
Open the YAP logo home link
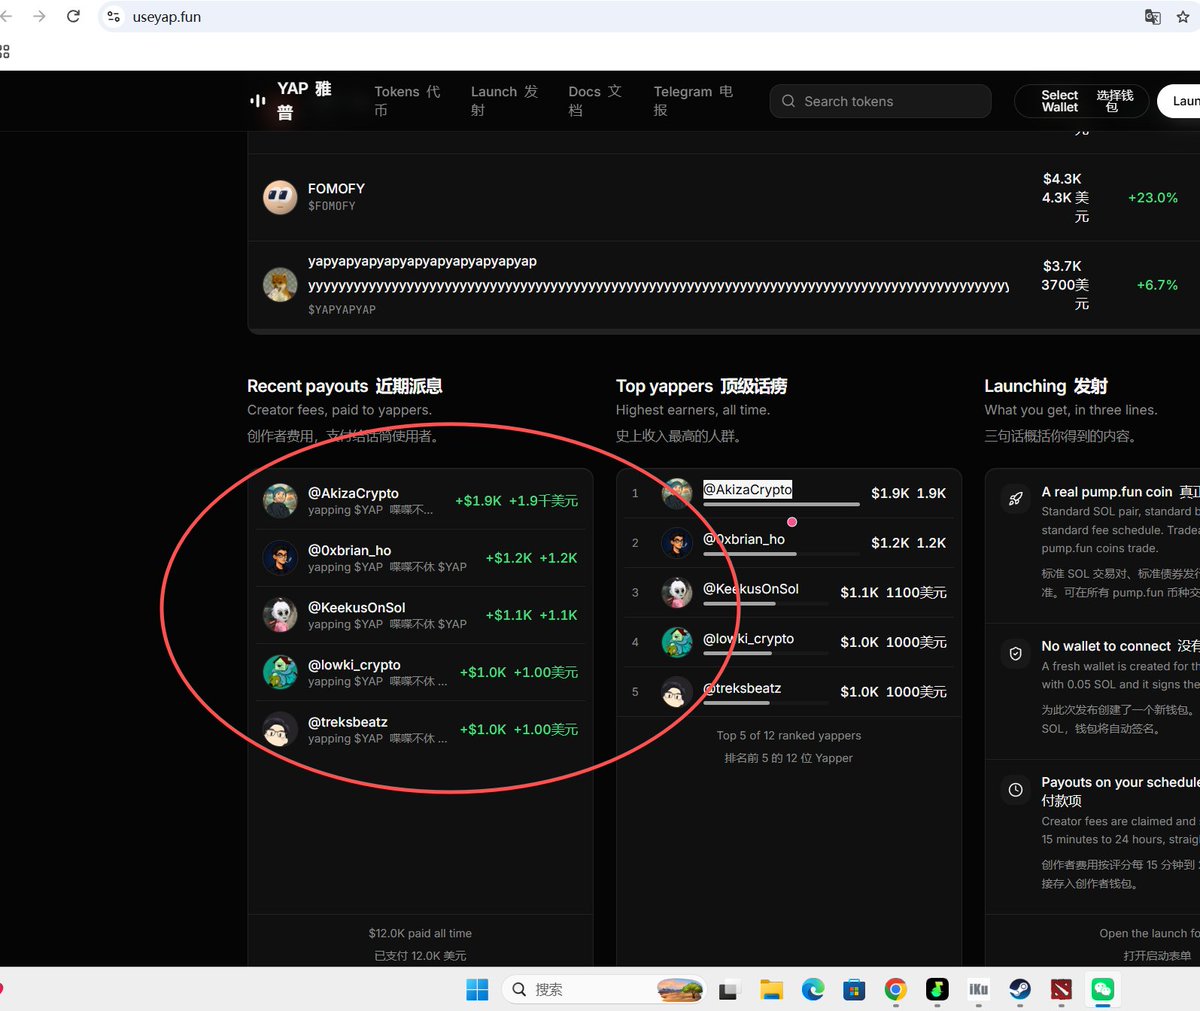(291, 100)
